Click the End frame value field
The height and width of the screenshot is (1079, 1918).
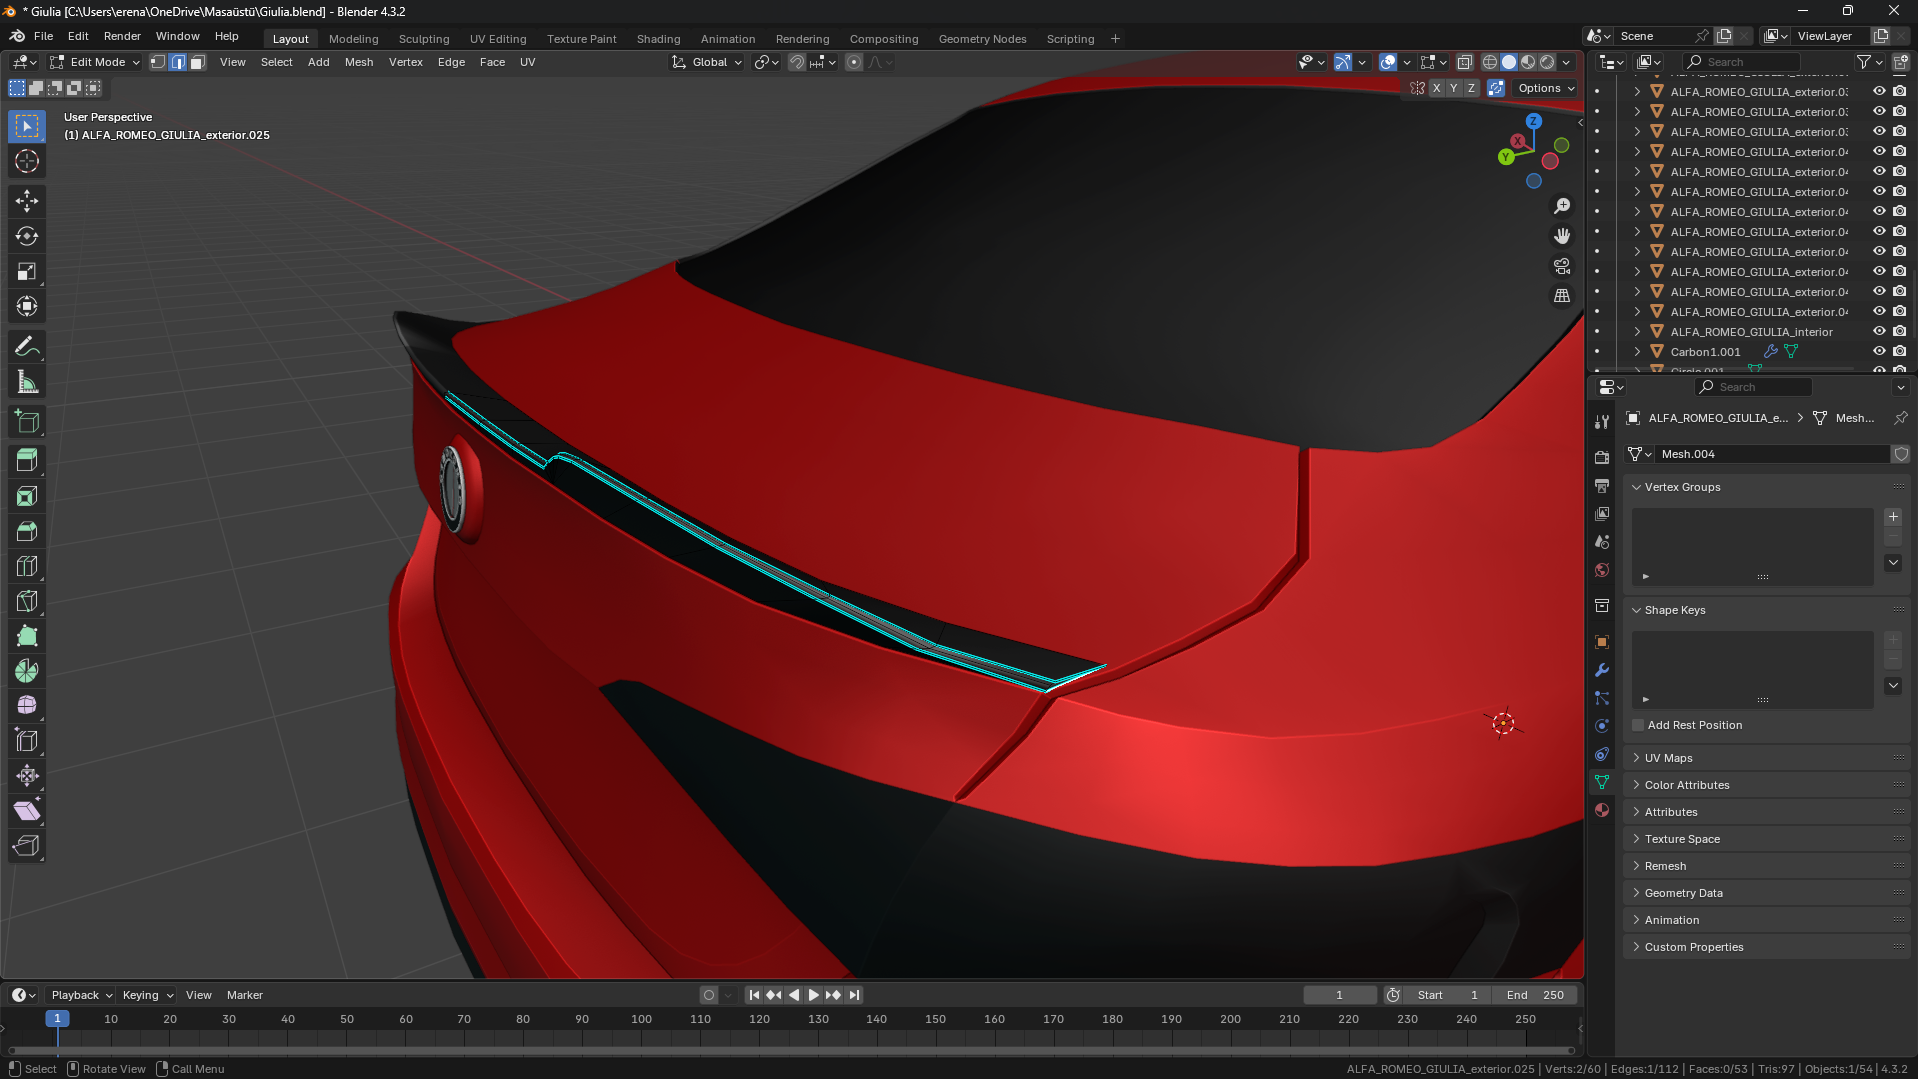[x=1536, y=995]
